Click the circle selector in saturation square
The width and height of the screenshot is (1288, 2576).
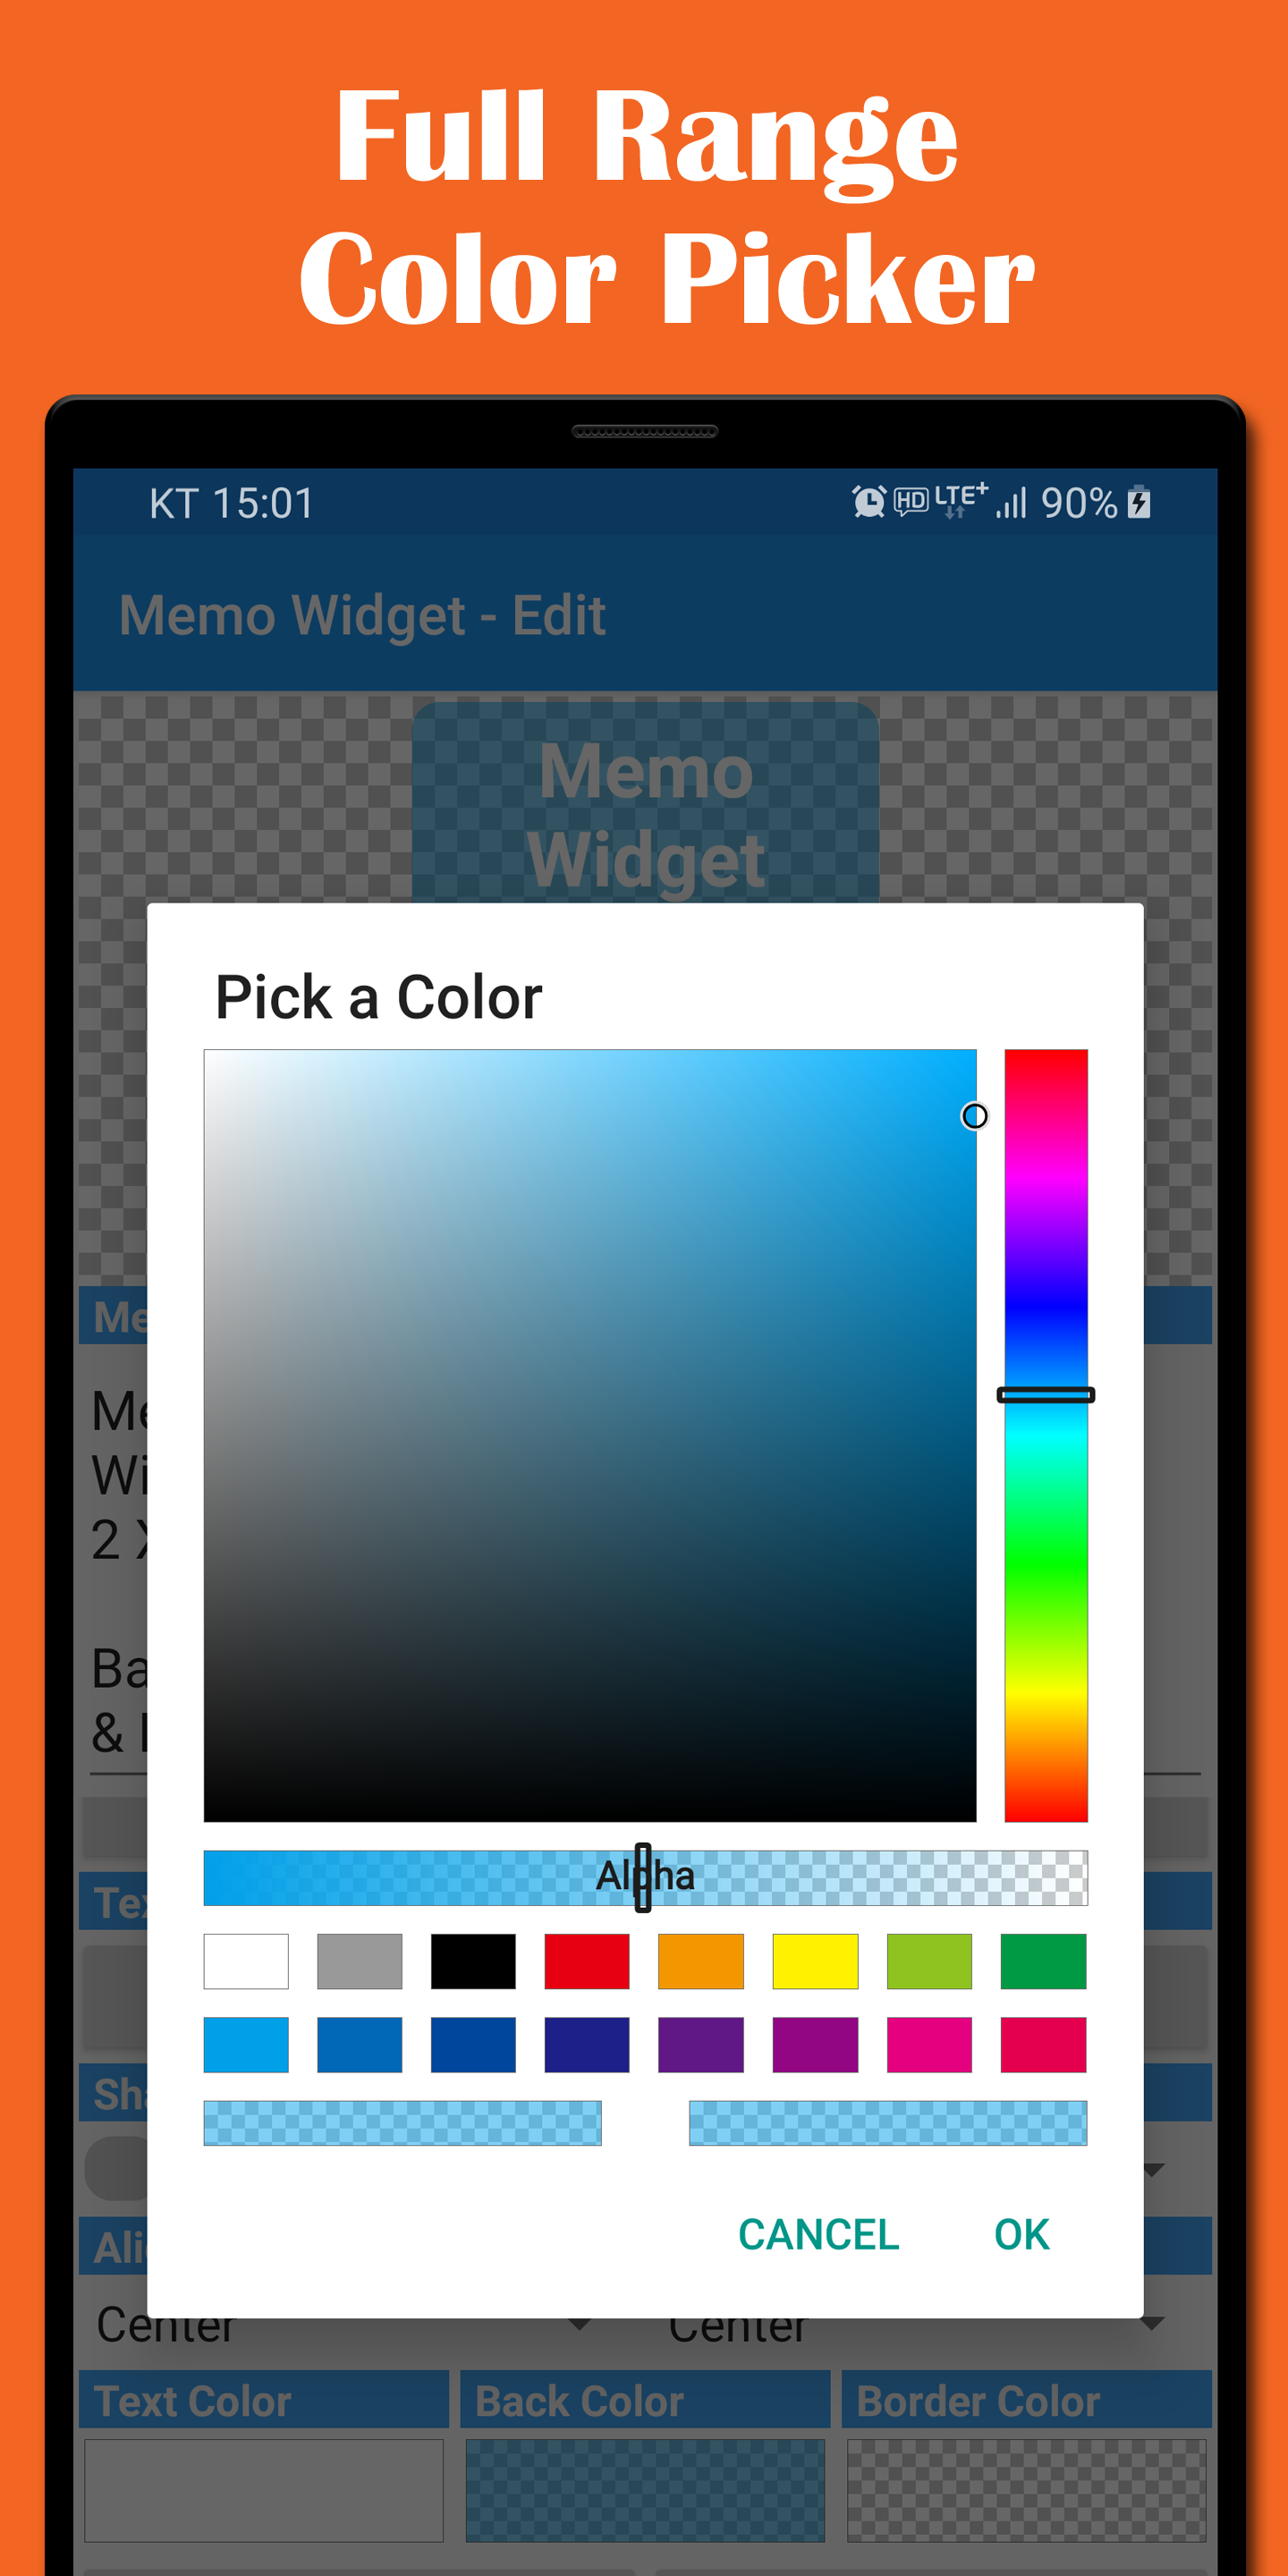tap(974, 1115)
